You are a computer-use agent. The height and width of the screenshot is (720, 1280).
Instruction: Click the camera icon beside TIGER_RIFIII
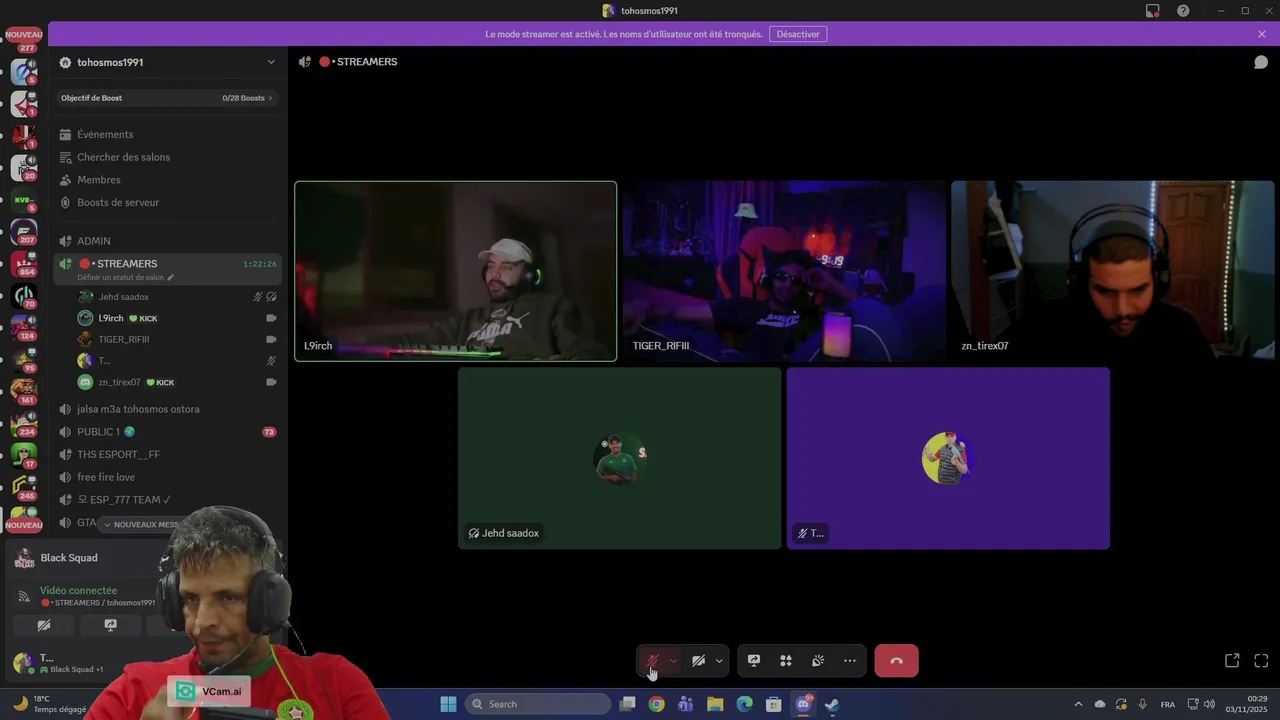click(x=271, y=339)
